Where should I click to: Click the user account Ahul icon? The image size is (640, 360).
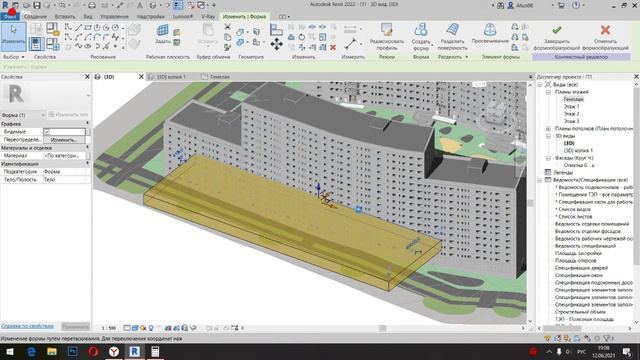(x=511, y=5)
